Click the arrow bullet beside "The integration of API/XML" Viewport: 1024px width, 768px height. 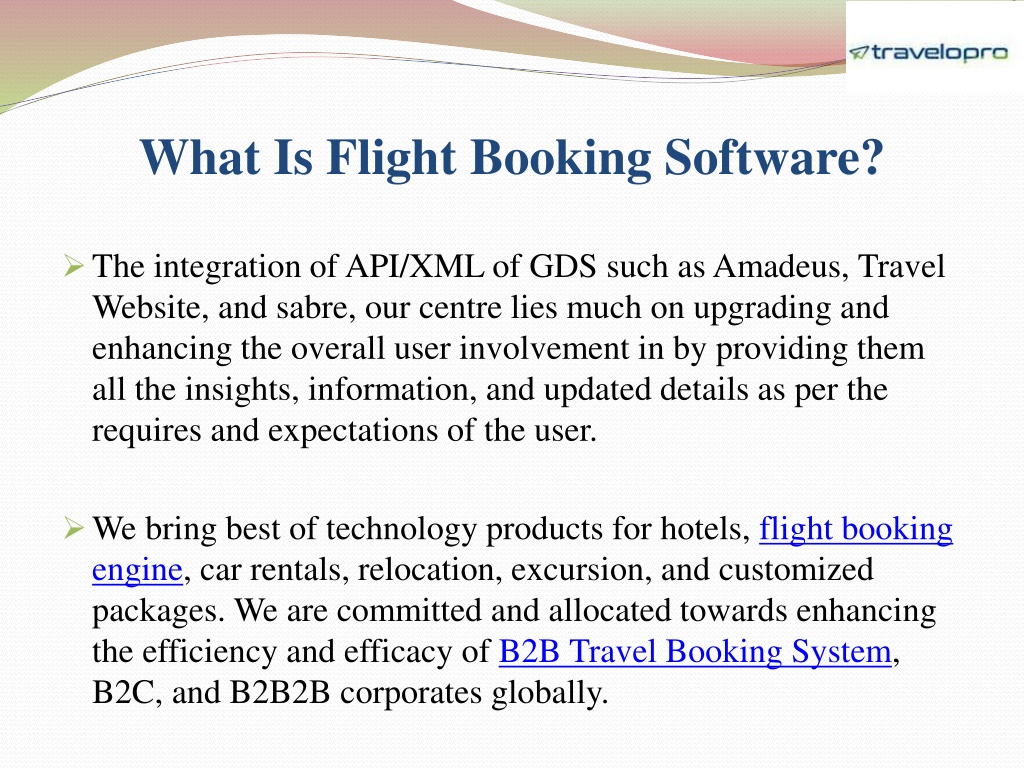coord(74,266)
